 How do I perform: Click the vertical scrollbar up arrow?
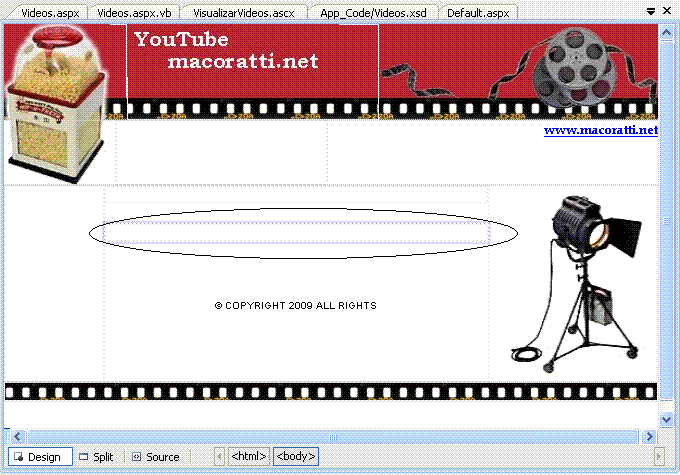pos(666,33)
